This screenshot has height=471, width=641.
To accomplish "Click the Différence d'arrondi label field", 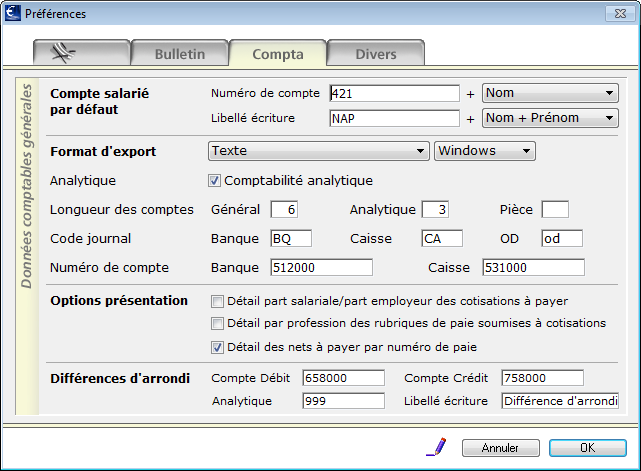I will (560, 401).
